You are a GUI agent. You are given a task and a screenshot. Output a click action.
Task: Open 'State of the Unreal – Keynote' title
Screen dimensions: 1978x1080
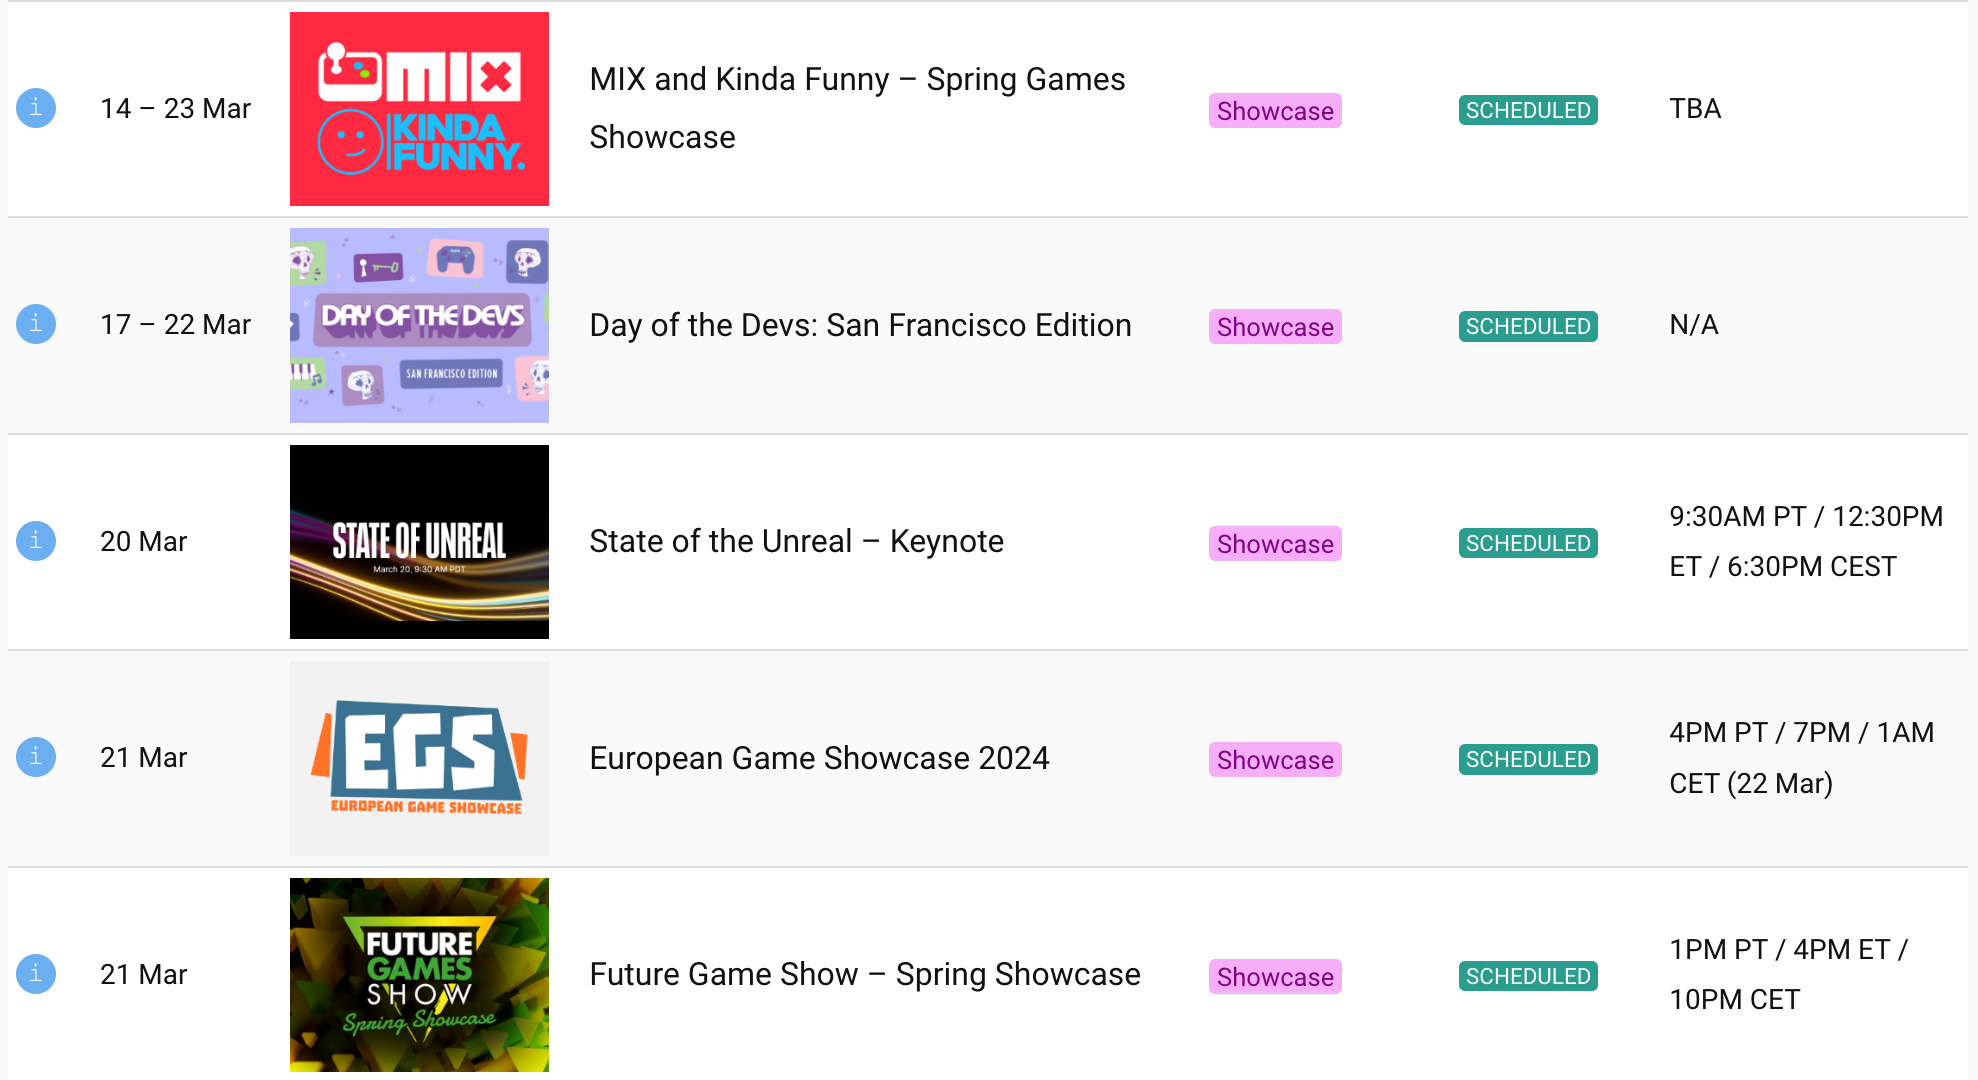(796, 541)
